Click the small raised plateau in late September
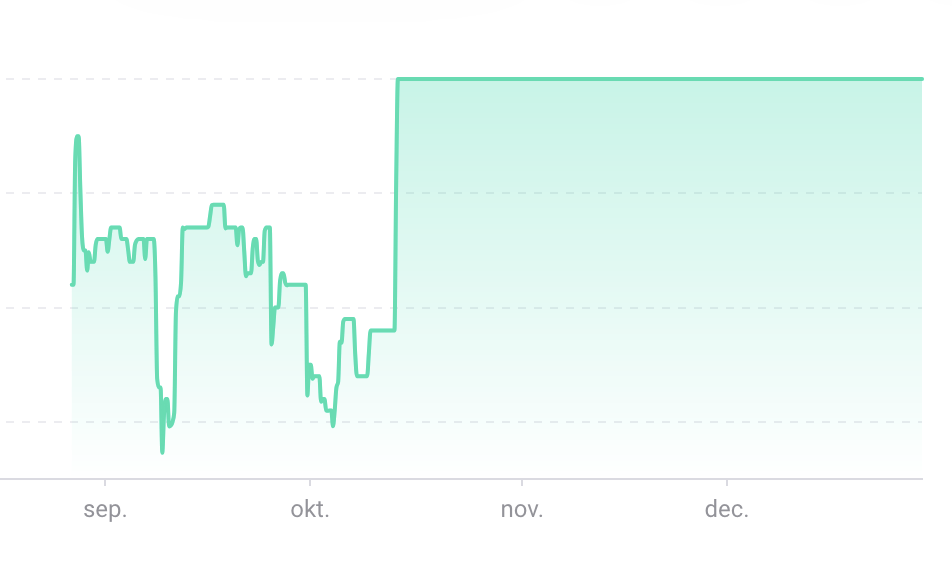The width and height of the screenshot is (952, 566). [x=217, y=206]
